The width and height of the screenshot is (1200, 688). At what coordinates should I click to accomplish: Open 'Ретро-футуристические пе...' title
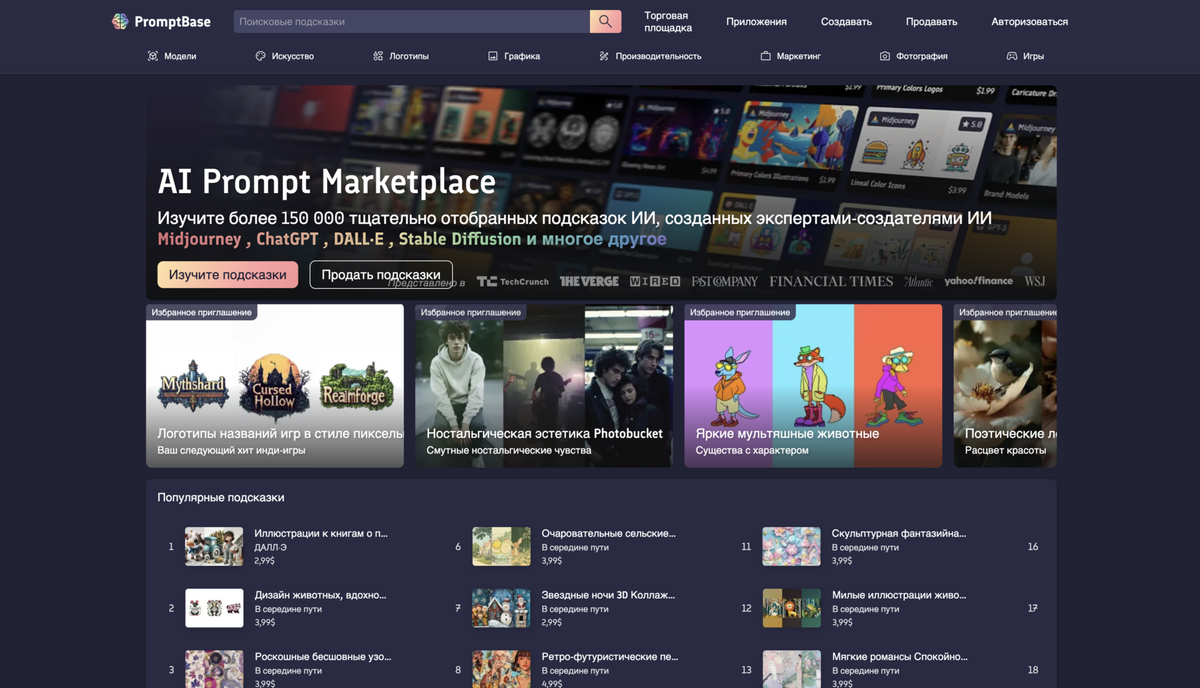610,656
